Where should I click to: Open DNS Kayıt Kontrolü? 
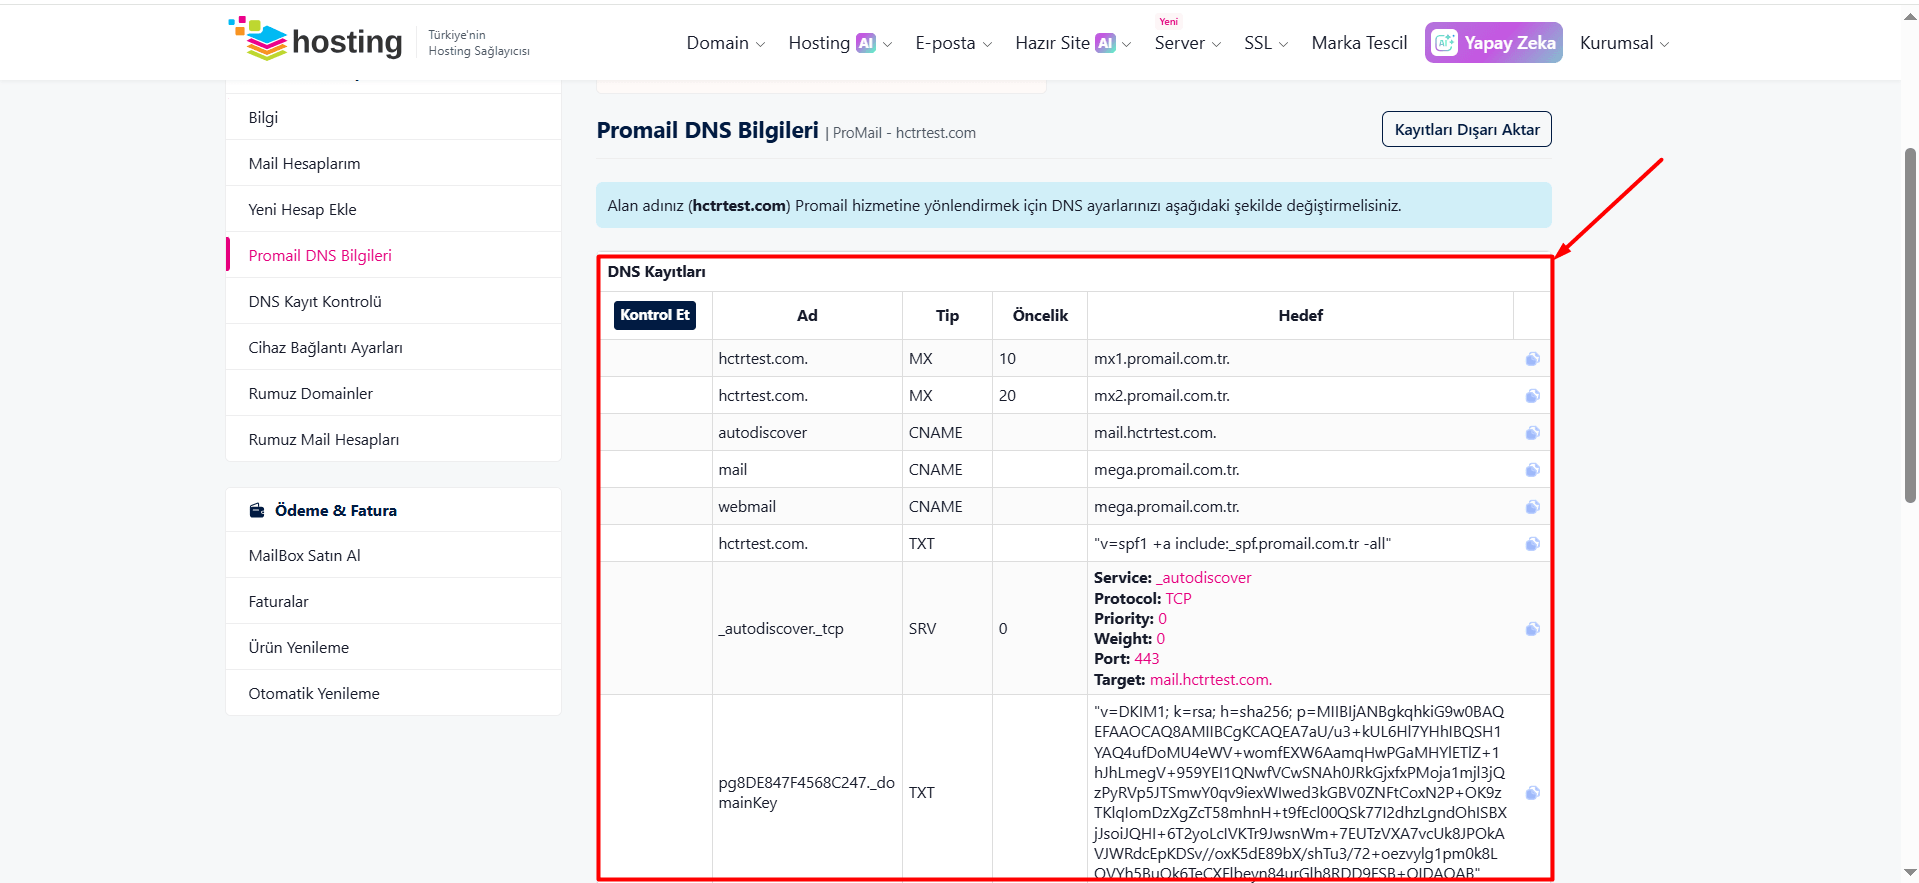click(x=393, y=301)
